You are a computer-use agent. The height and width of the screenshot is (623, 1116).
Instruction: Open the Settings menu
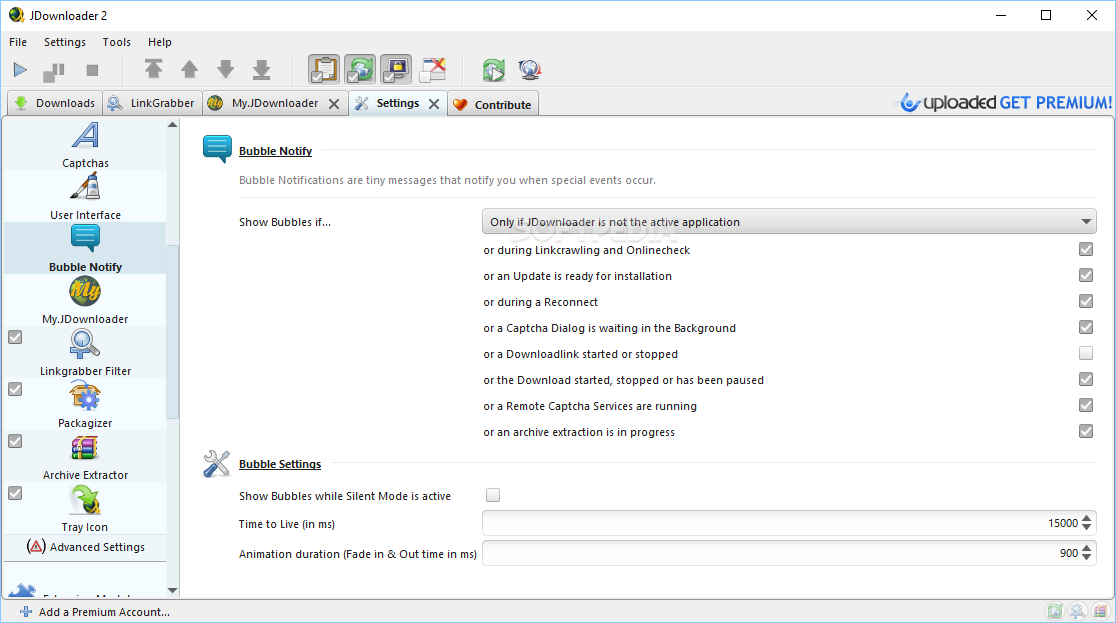coord(65,42)
